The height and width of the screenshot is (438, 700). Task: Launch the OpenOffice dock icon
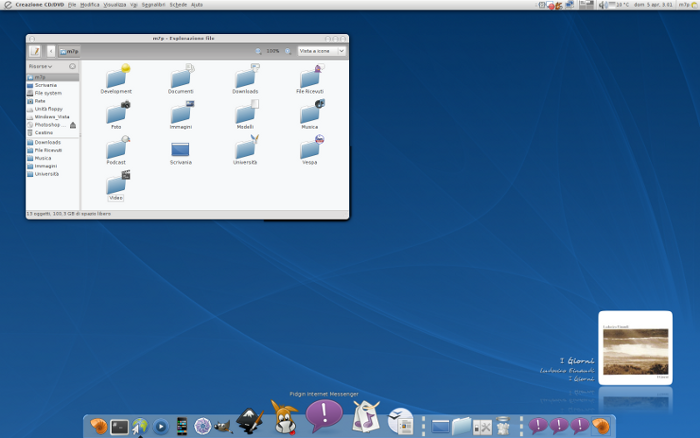tap(401, 421)
